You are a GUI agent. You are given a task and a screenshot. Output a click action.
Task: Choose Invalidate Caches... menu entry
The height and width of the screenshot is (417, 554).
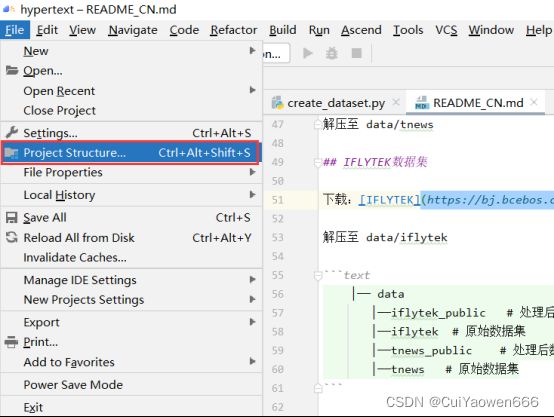(131, 257)
